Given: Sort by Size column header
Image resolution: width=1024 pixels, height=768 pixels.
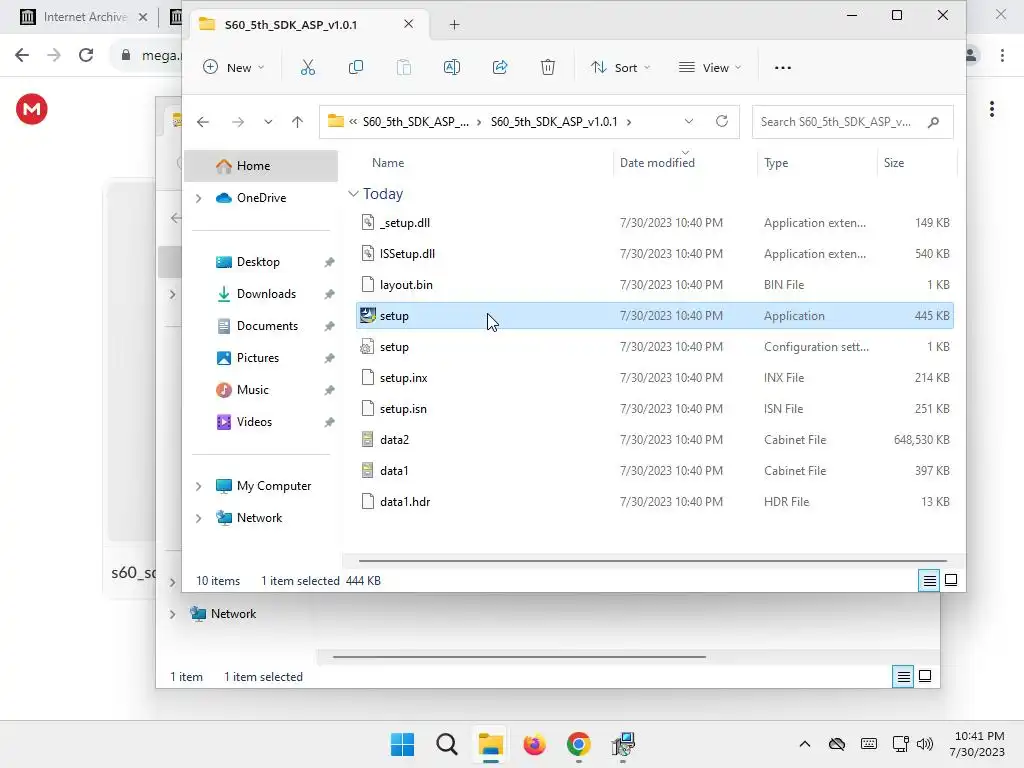Looking at the screenshot, I should (x=893, y=163).
